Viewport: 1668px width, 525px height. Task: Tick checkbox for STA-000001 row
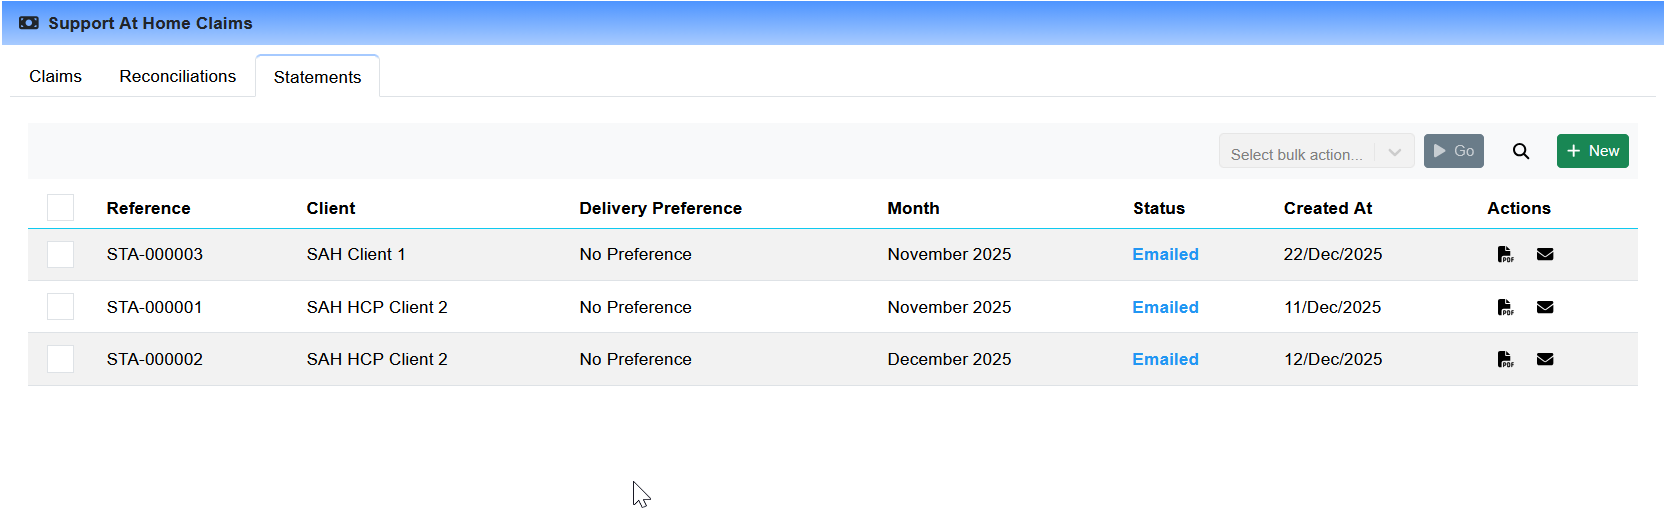[61, 306]
